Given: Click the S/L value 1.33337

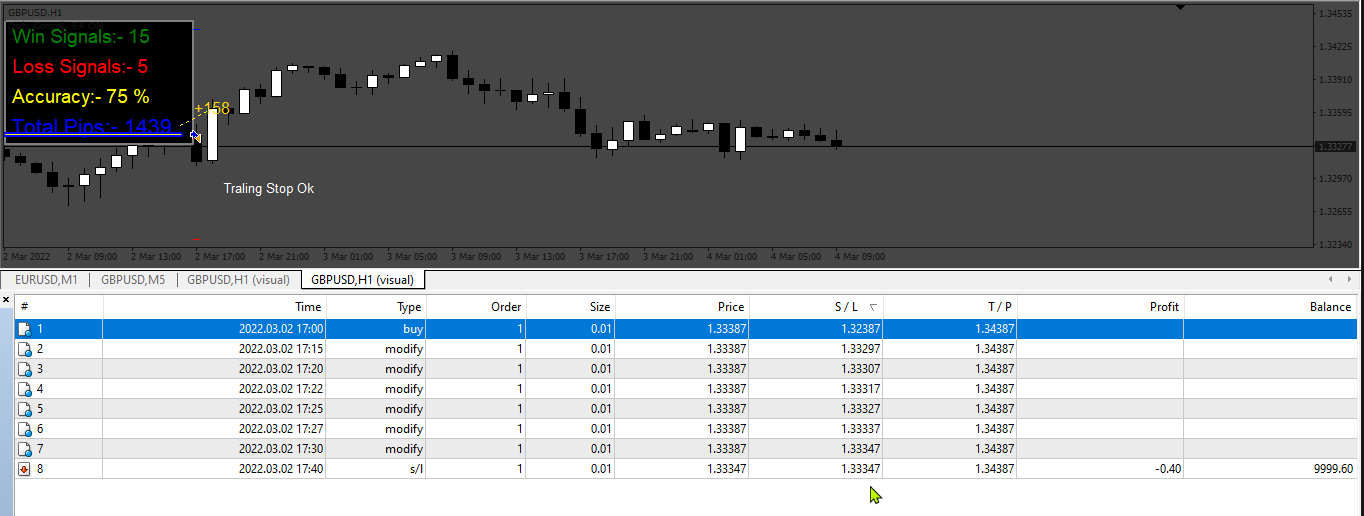Looking at the screenshot, I should tap(861, 429).
